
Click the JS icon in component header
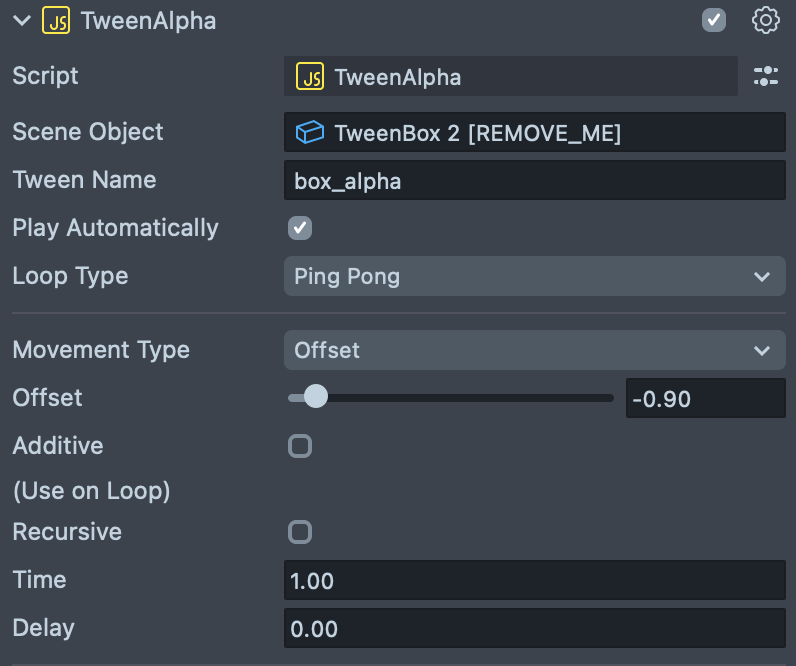[x=56, y=21]
